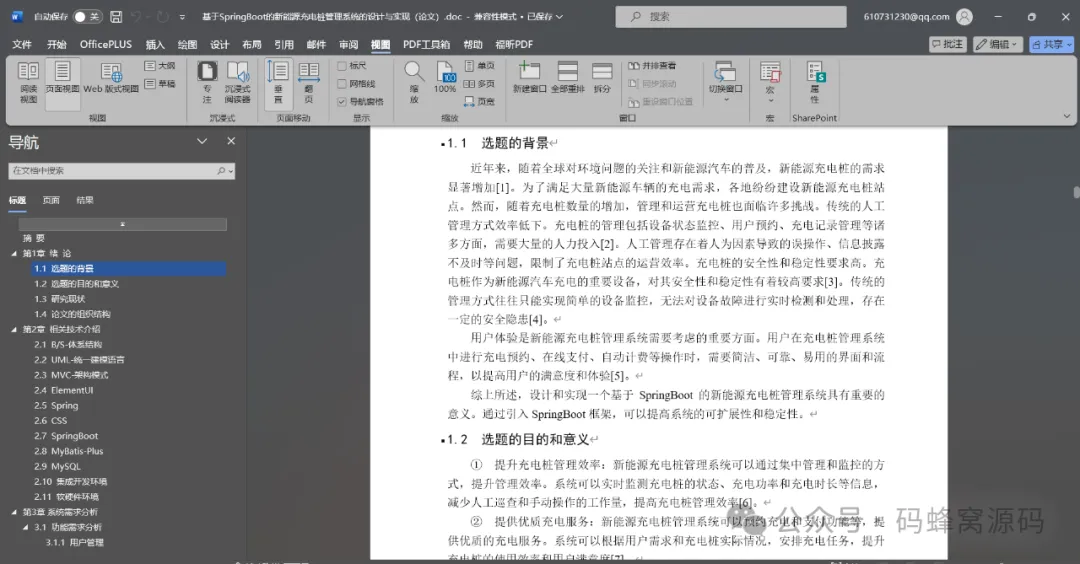Jump to 1.2 选题的目的和意义 heading
This screenshot has width=1080, height=564.
tap(76, 284)
